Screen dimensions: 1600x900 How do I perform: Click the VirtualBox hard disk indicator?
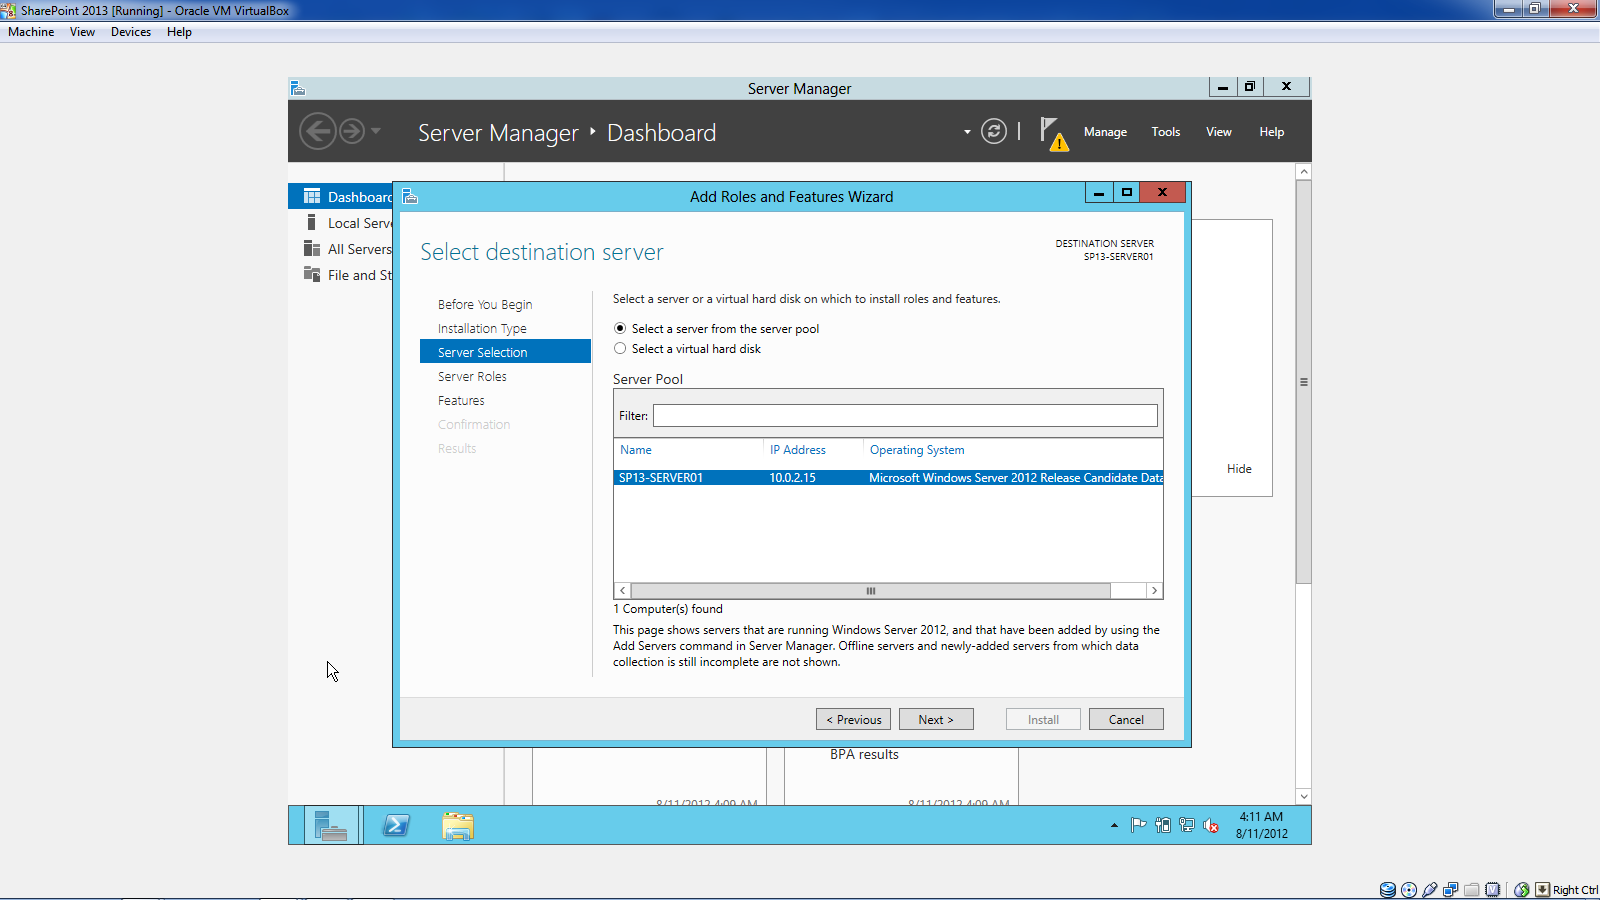(1387, 890)
